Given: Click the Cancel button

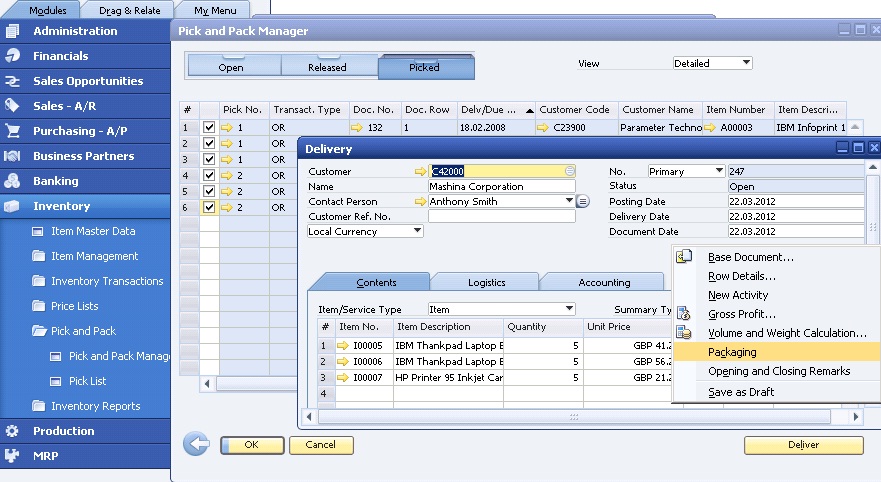Looking at the screenshot, I should tap(321, 445).
